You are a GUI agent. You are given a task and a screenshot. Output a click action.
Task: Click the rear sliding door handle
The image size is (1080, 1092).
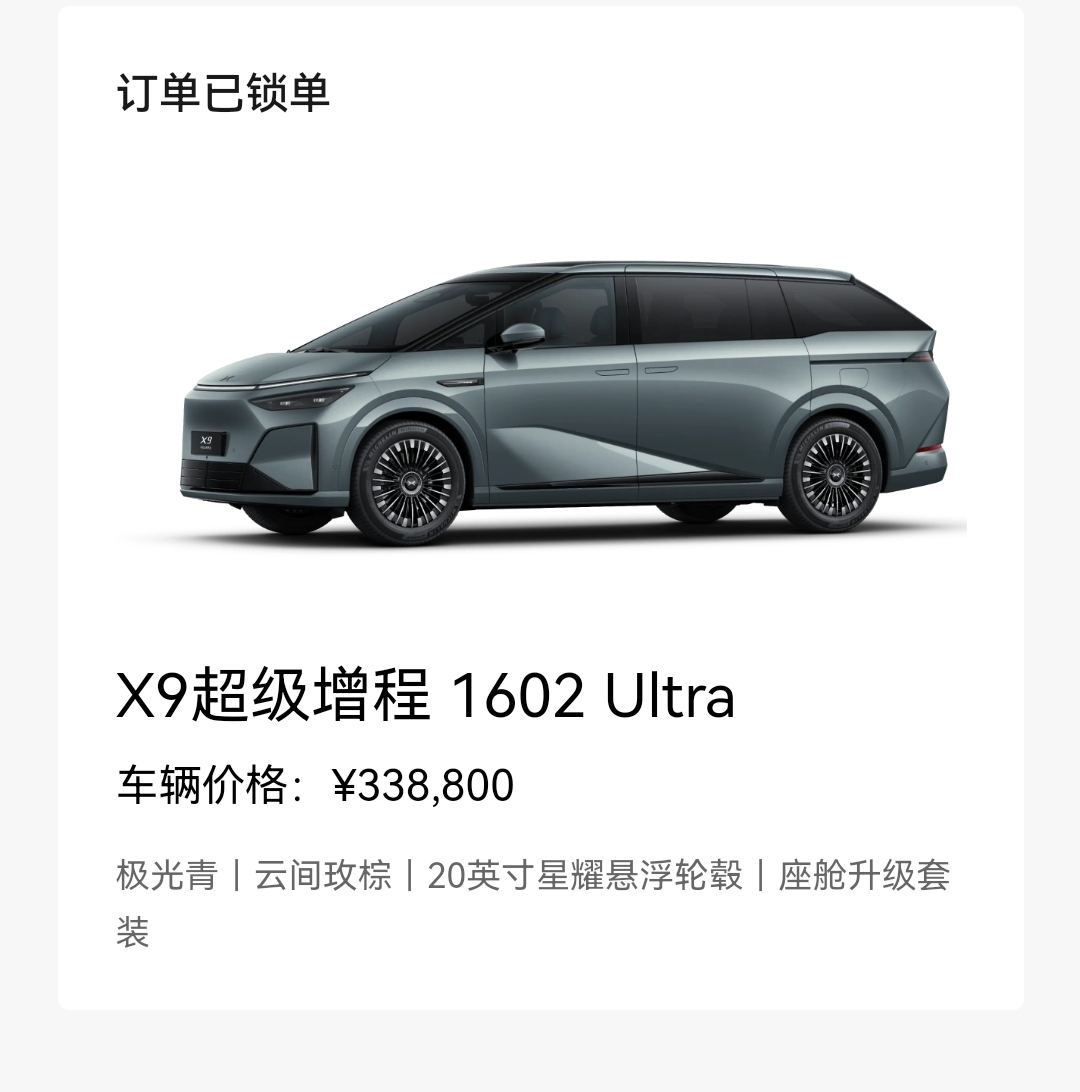[x=662, y=370]
